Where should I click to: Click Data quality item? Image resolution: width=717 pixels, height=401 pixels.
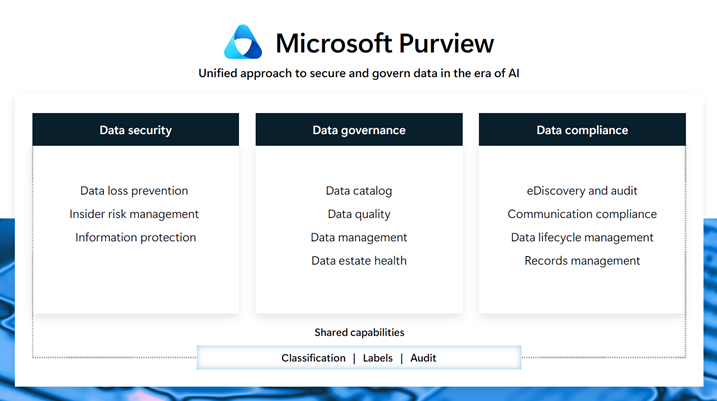tap(359, 214)
